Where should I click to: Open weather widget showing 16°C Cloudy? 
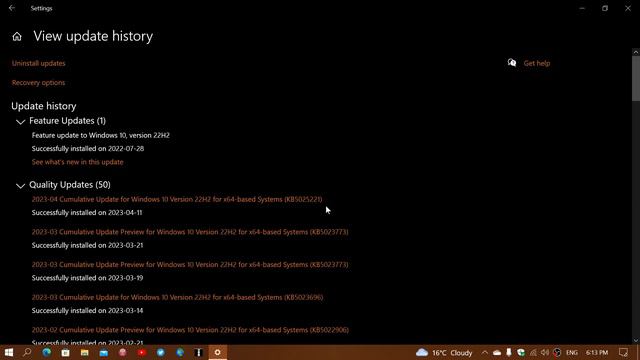444,352
